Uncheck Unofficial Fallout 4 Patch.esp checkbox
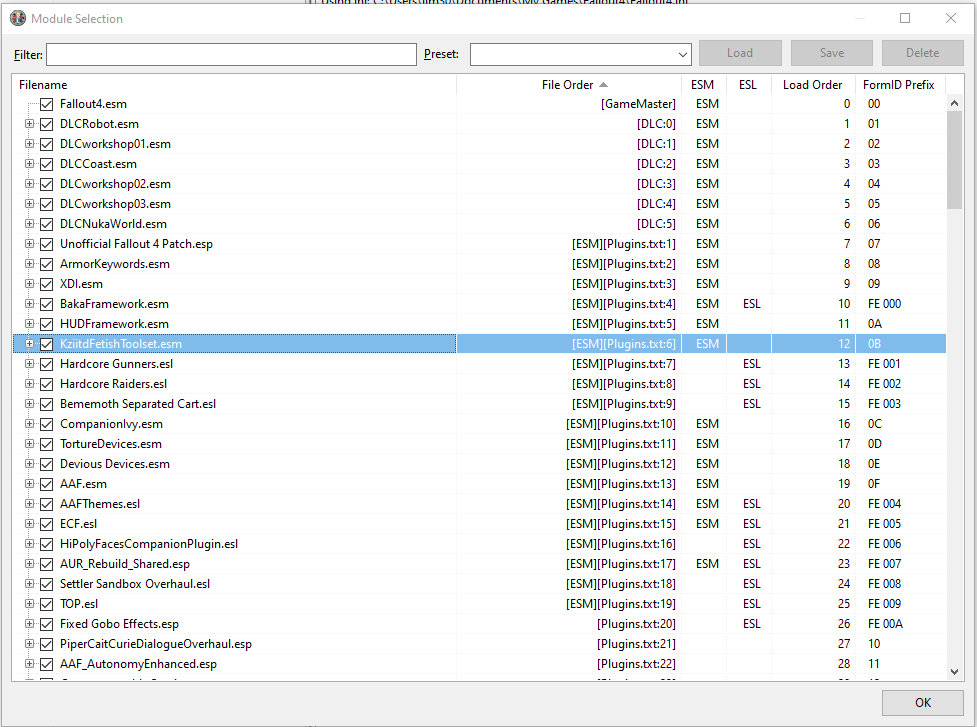 47,244
